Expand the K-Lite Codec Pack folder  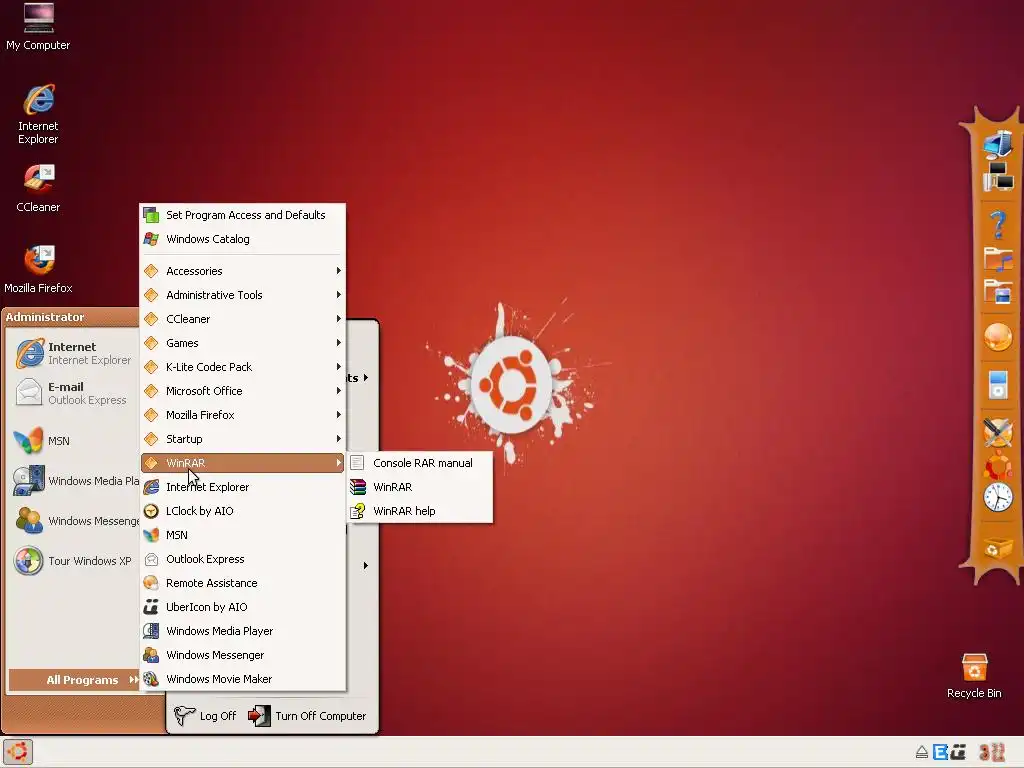(243, 367)
